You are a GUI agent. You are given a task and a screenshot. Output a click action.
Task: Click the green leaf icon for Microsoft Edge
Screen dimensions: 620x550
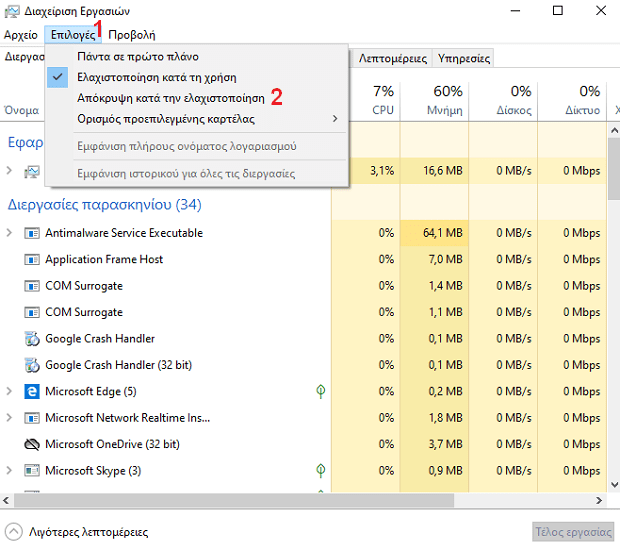click(x=321, y=391)
